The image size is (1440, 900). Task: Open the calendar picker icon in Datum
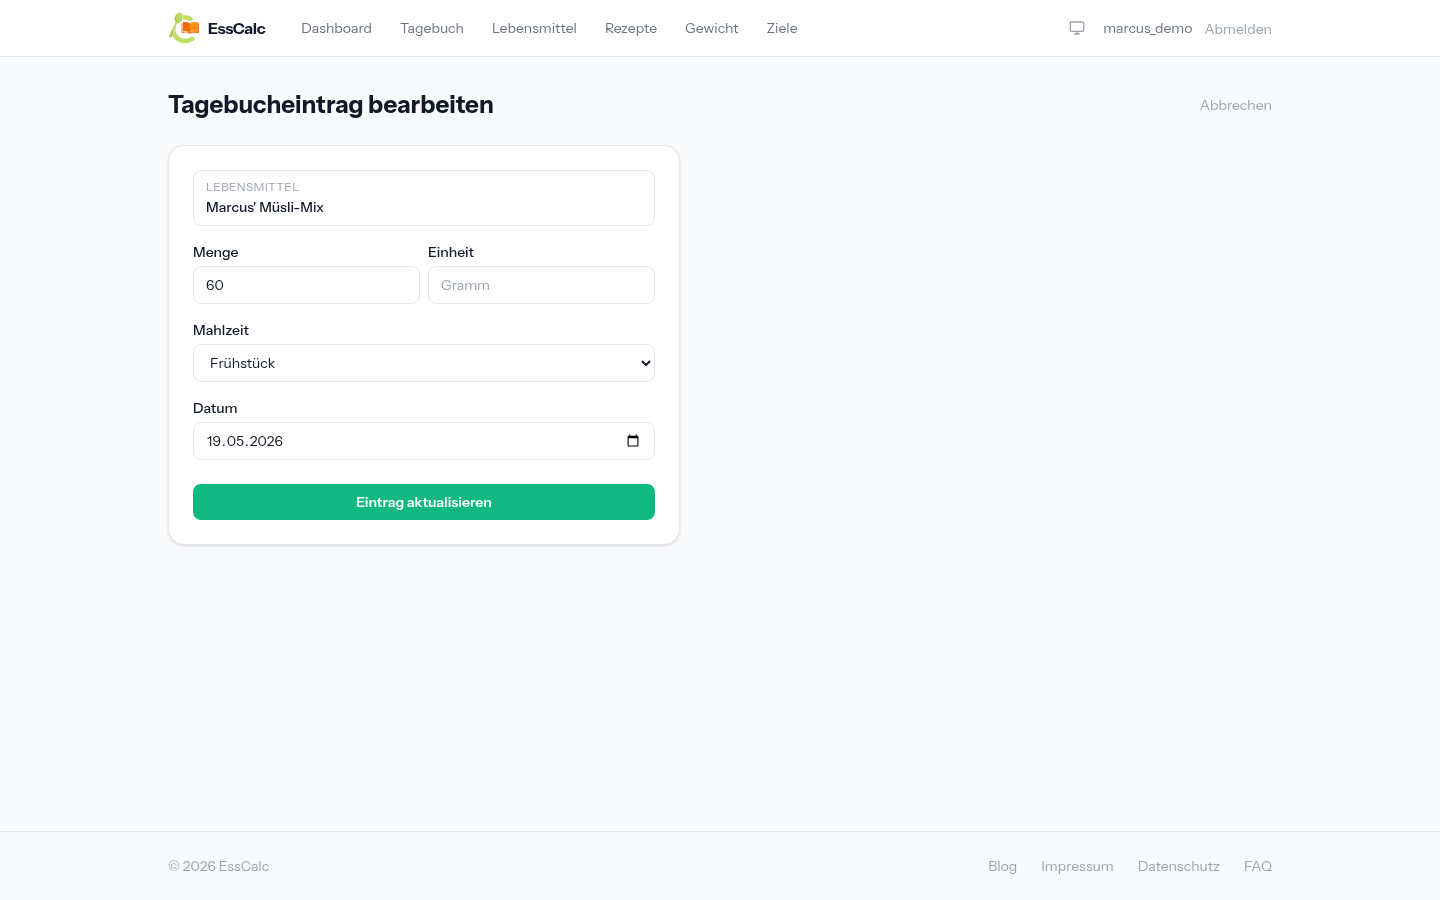[x=633, y=441]
